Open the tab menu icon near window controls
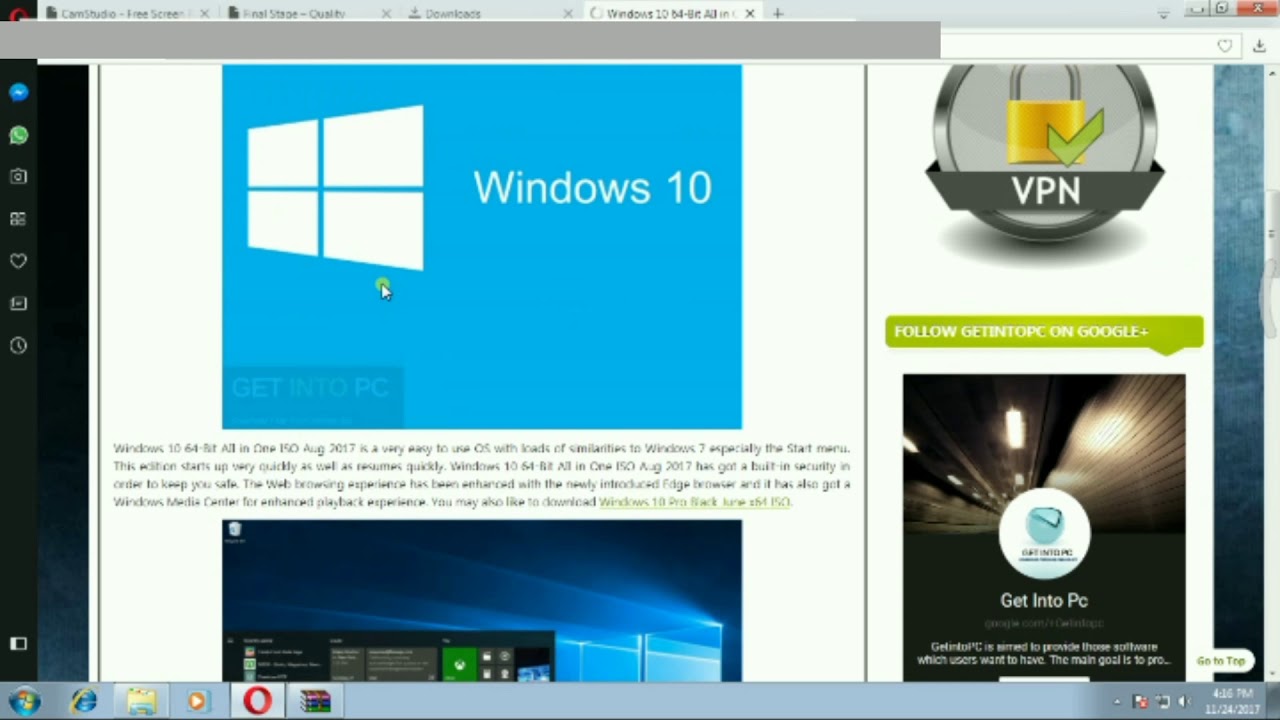Viewport: 1280px width, 720px height. 1163,14
